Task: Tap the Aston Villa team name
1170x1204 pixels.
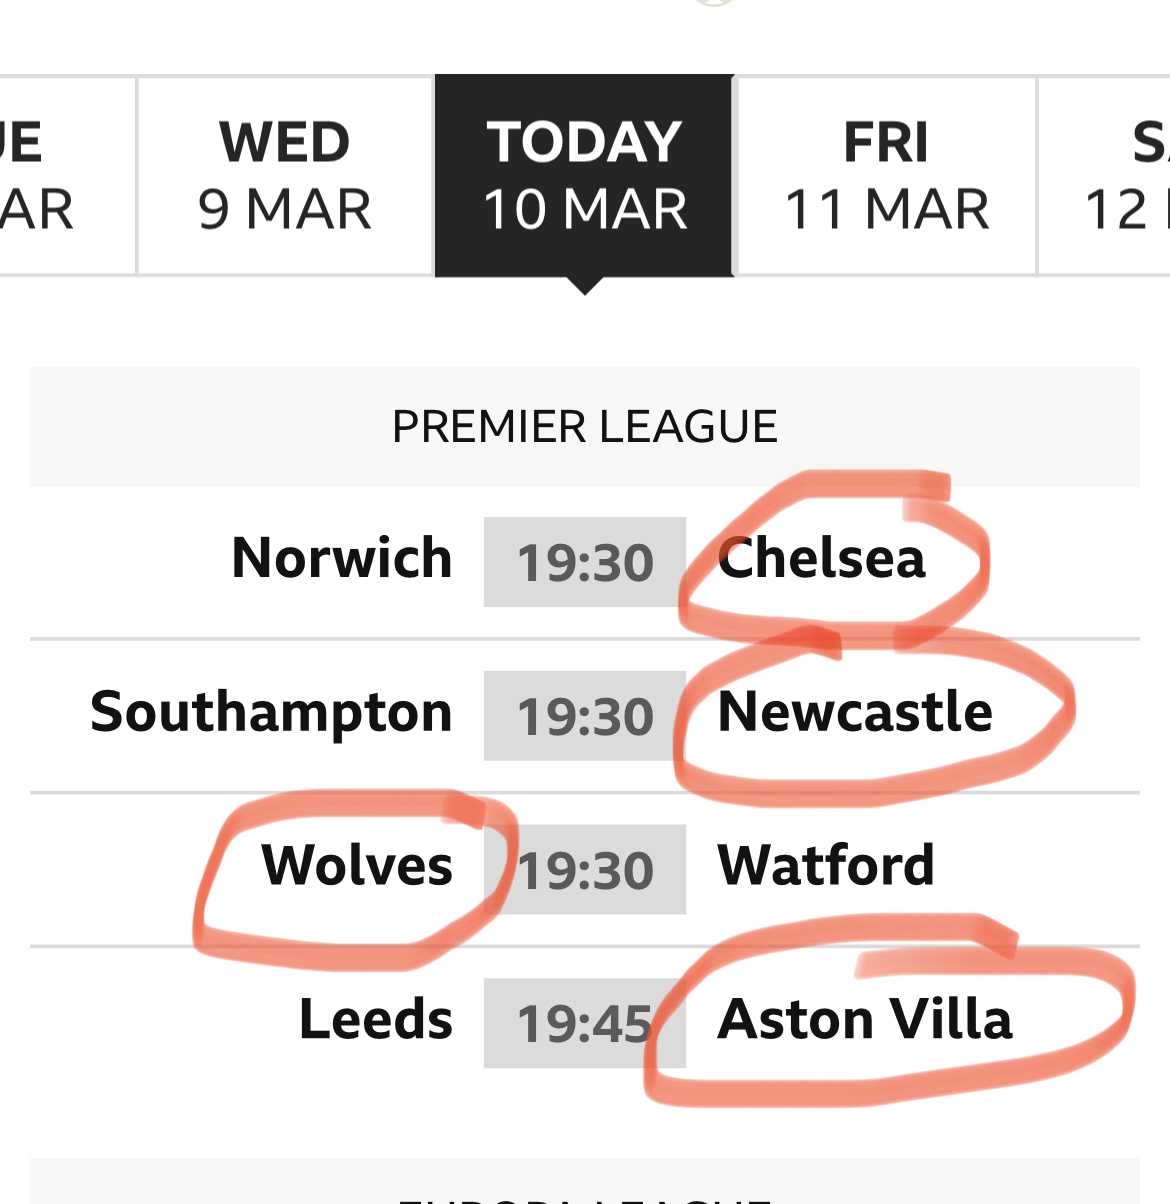Action: [865, 1019]
